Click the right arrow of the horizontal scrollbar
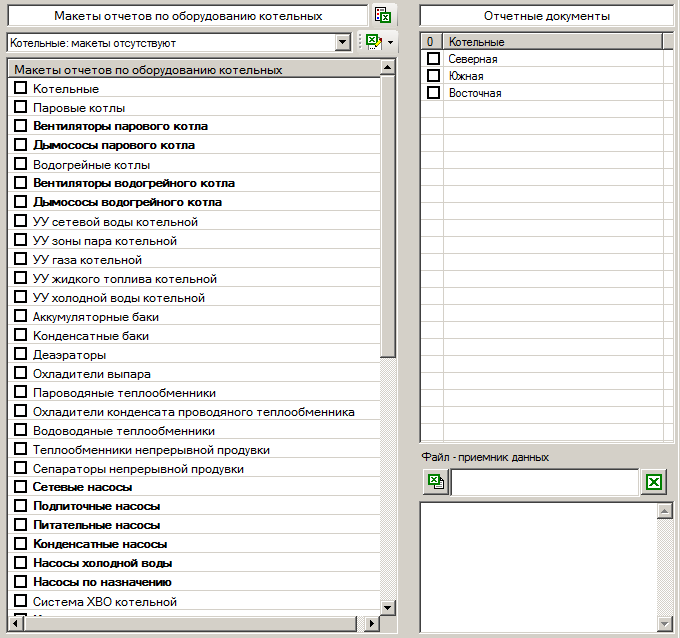 [371, 624]
